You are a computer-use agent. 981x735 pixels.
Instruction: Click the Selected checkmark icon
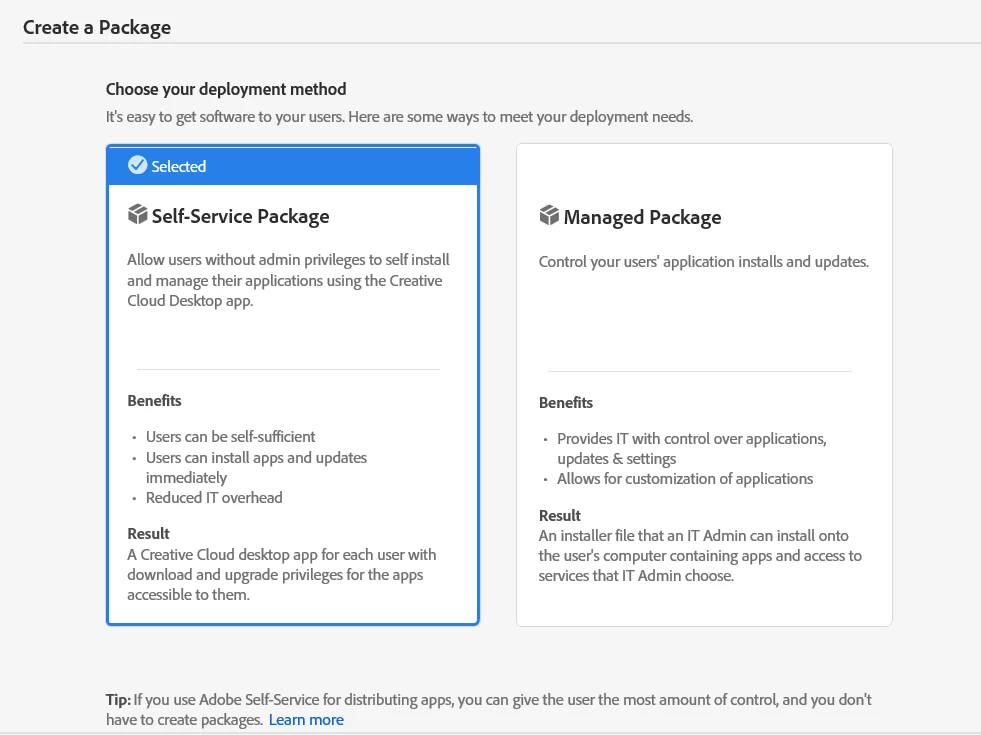point(138,165)
